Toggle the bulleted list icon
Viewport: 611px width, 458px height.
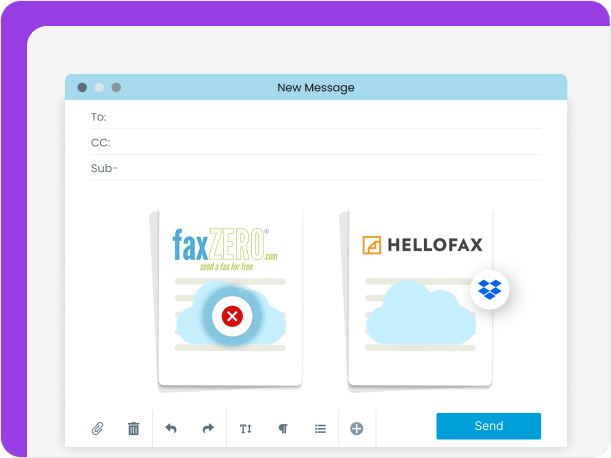tap(320, 429)
